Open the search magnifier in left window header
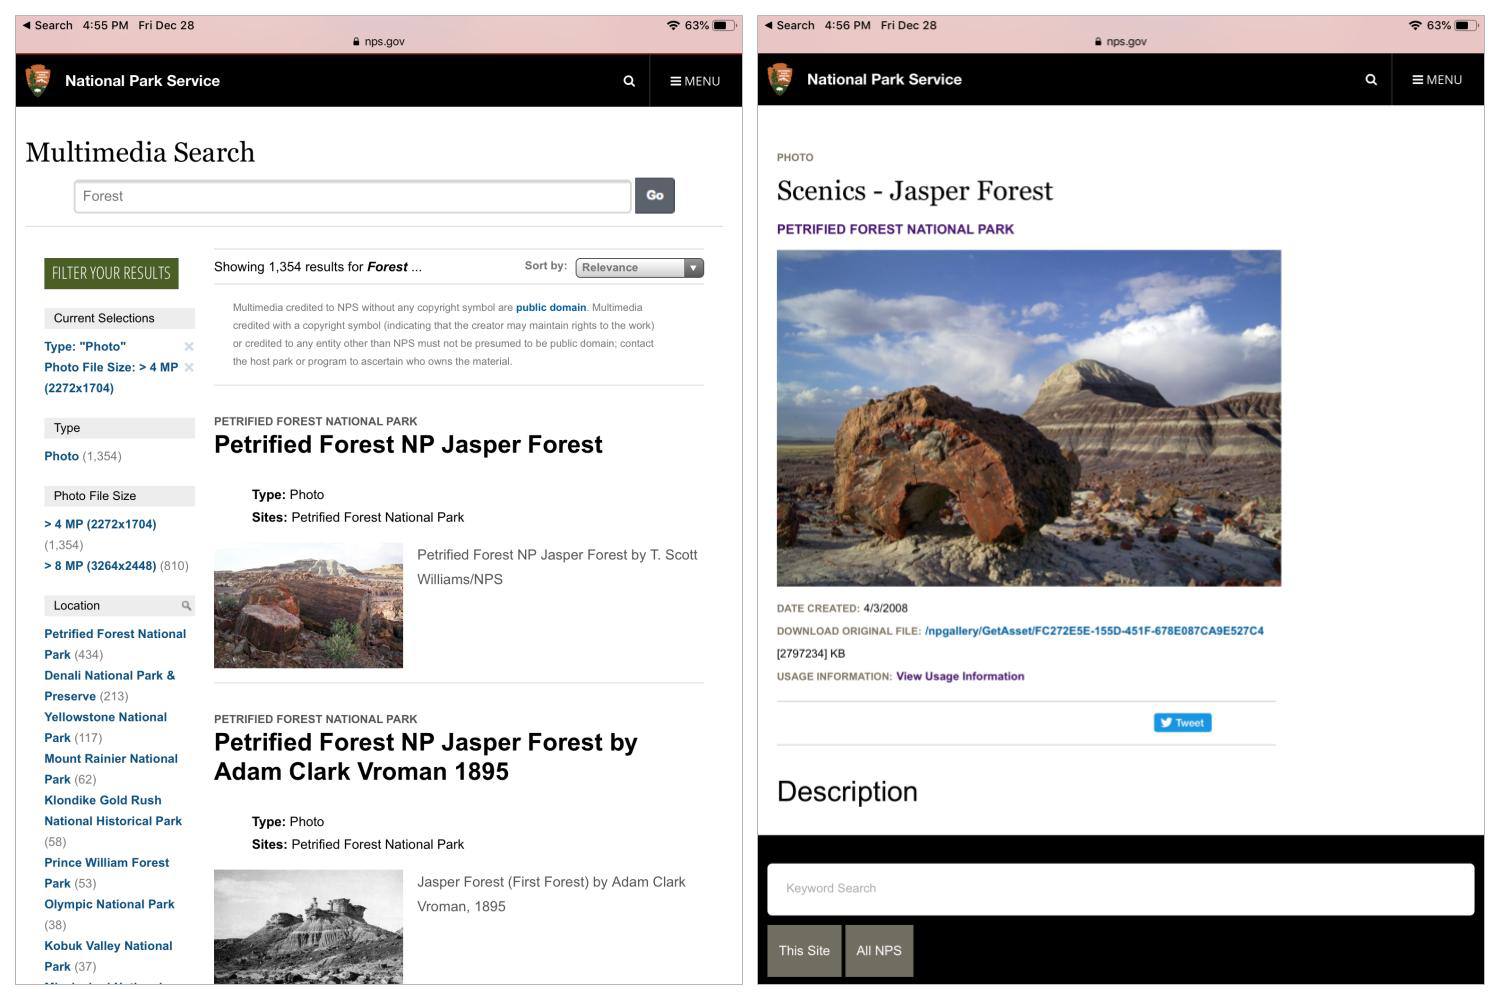Viewport: 1500px width, 1000px height. click(629, 81)
